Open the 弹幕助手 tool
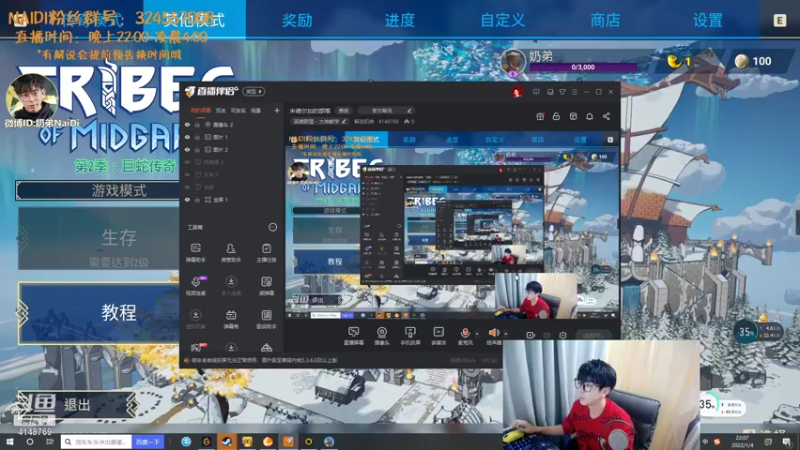Image resolution: width=800 pixels, height=450 pixels. 195,252
